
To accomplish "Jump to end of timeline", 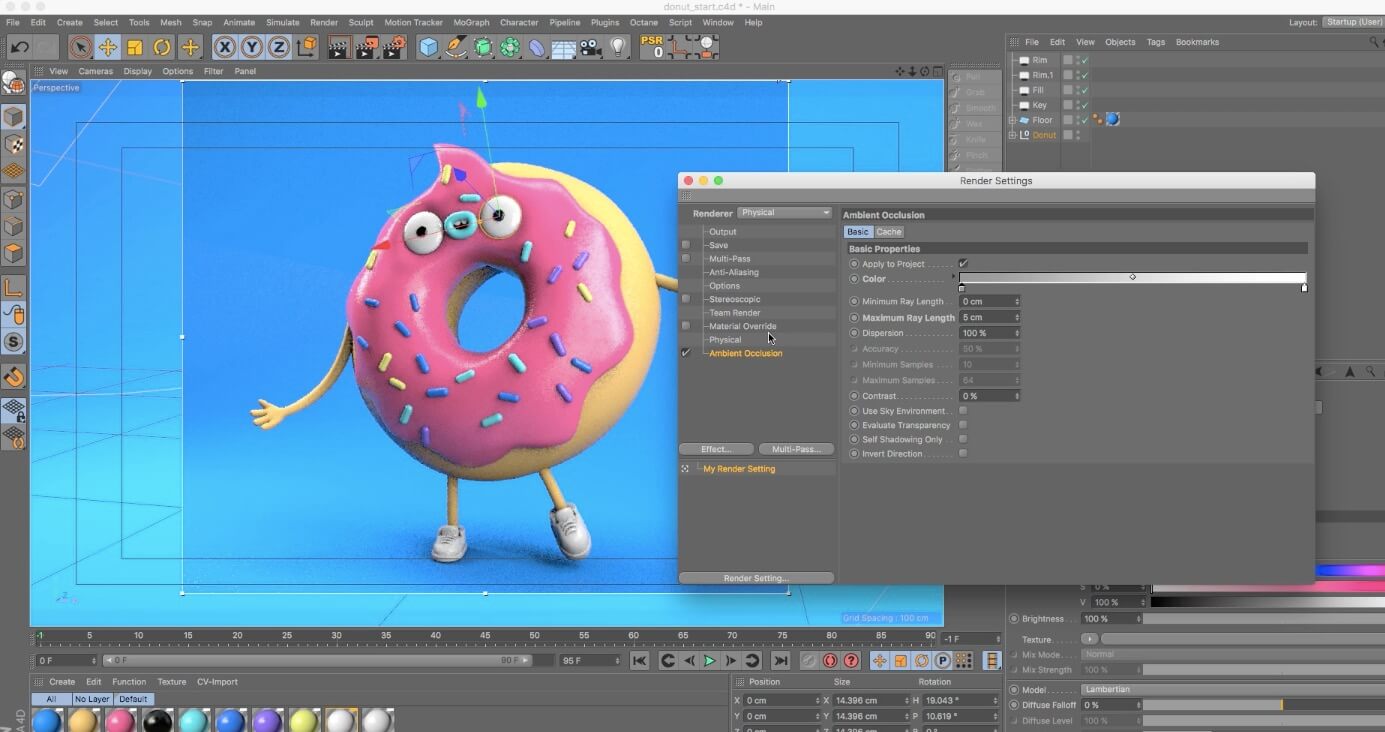I will coord(781,661).
